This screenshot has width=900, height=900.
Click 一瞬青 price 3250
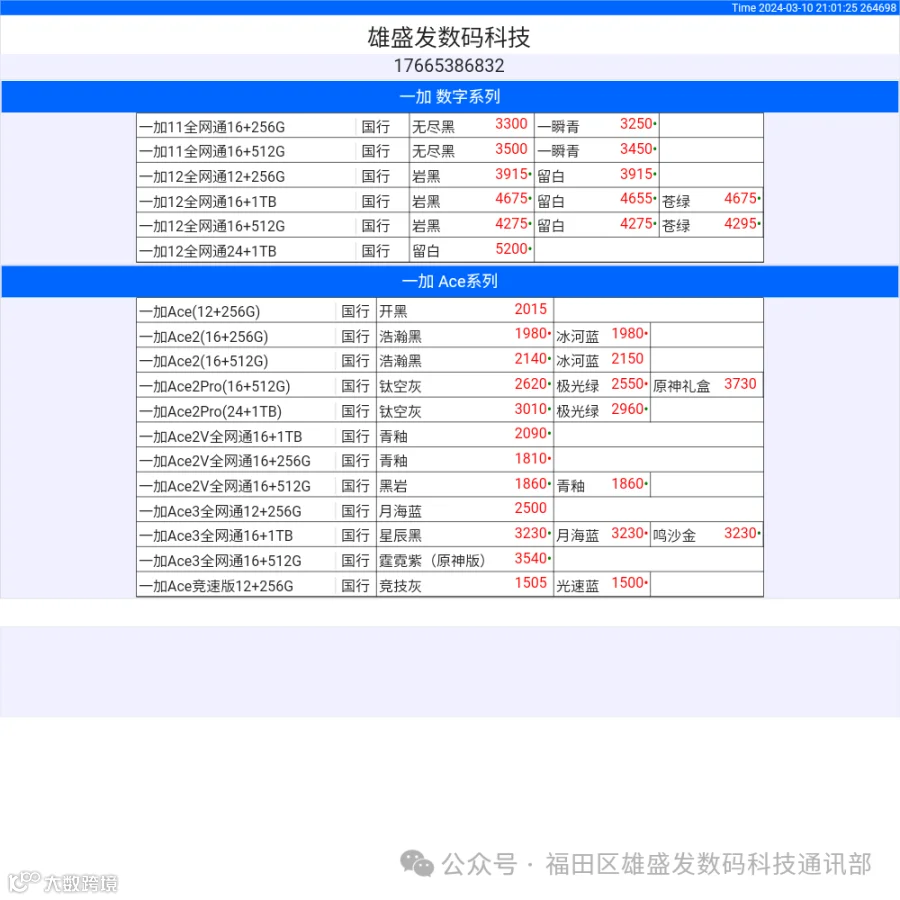pos(636,124)
